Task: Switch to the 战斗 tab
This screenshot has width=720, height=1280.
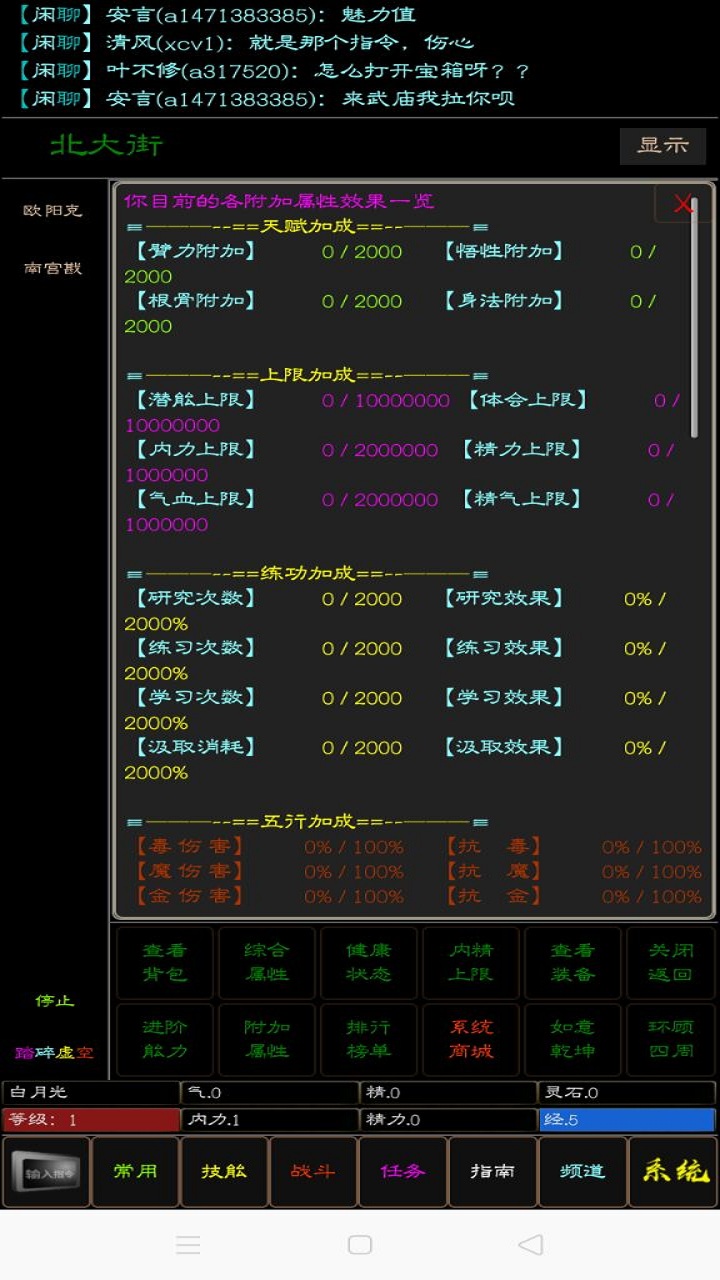Action: tap(313, 1172)
